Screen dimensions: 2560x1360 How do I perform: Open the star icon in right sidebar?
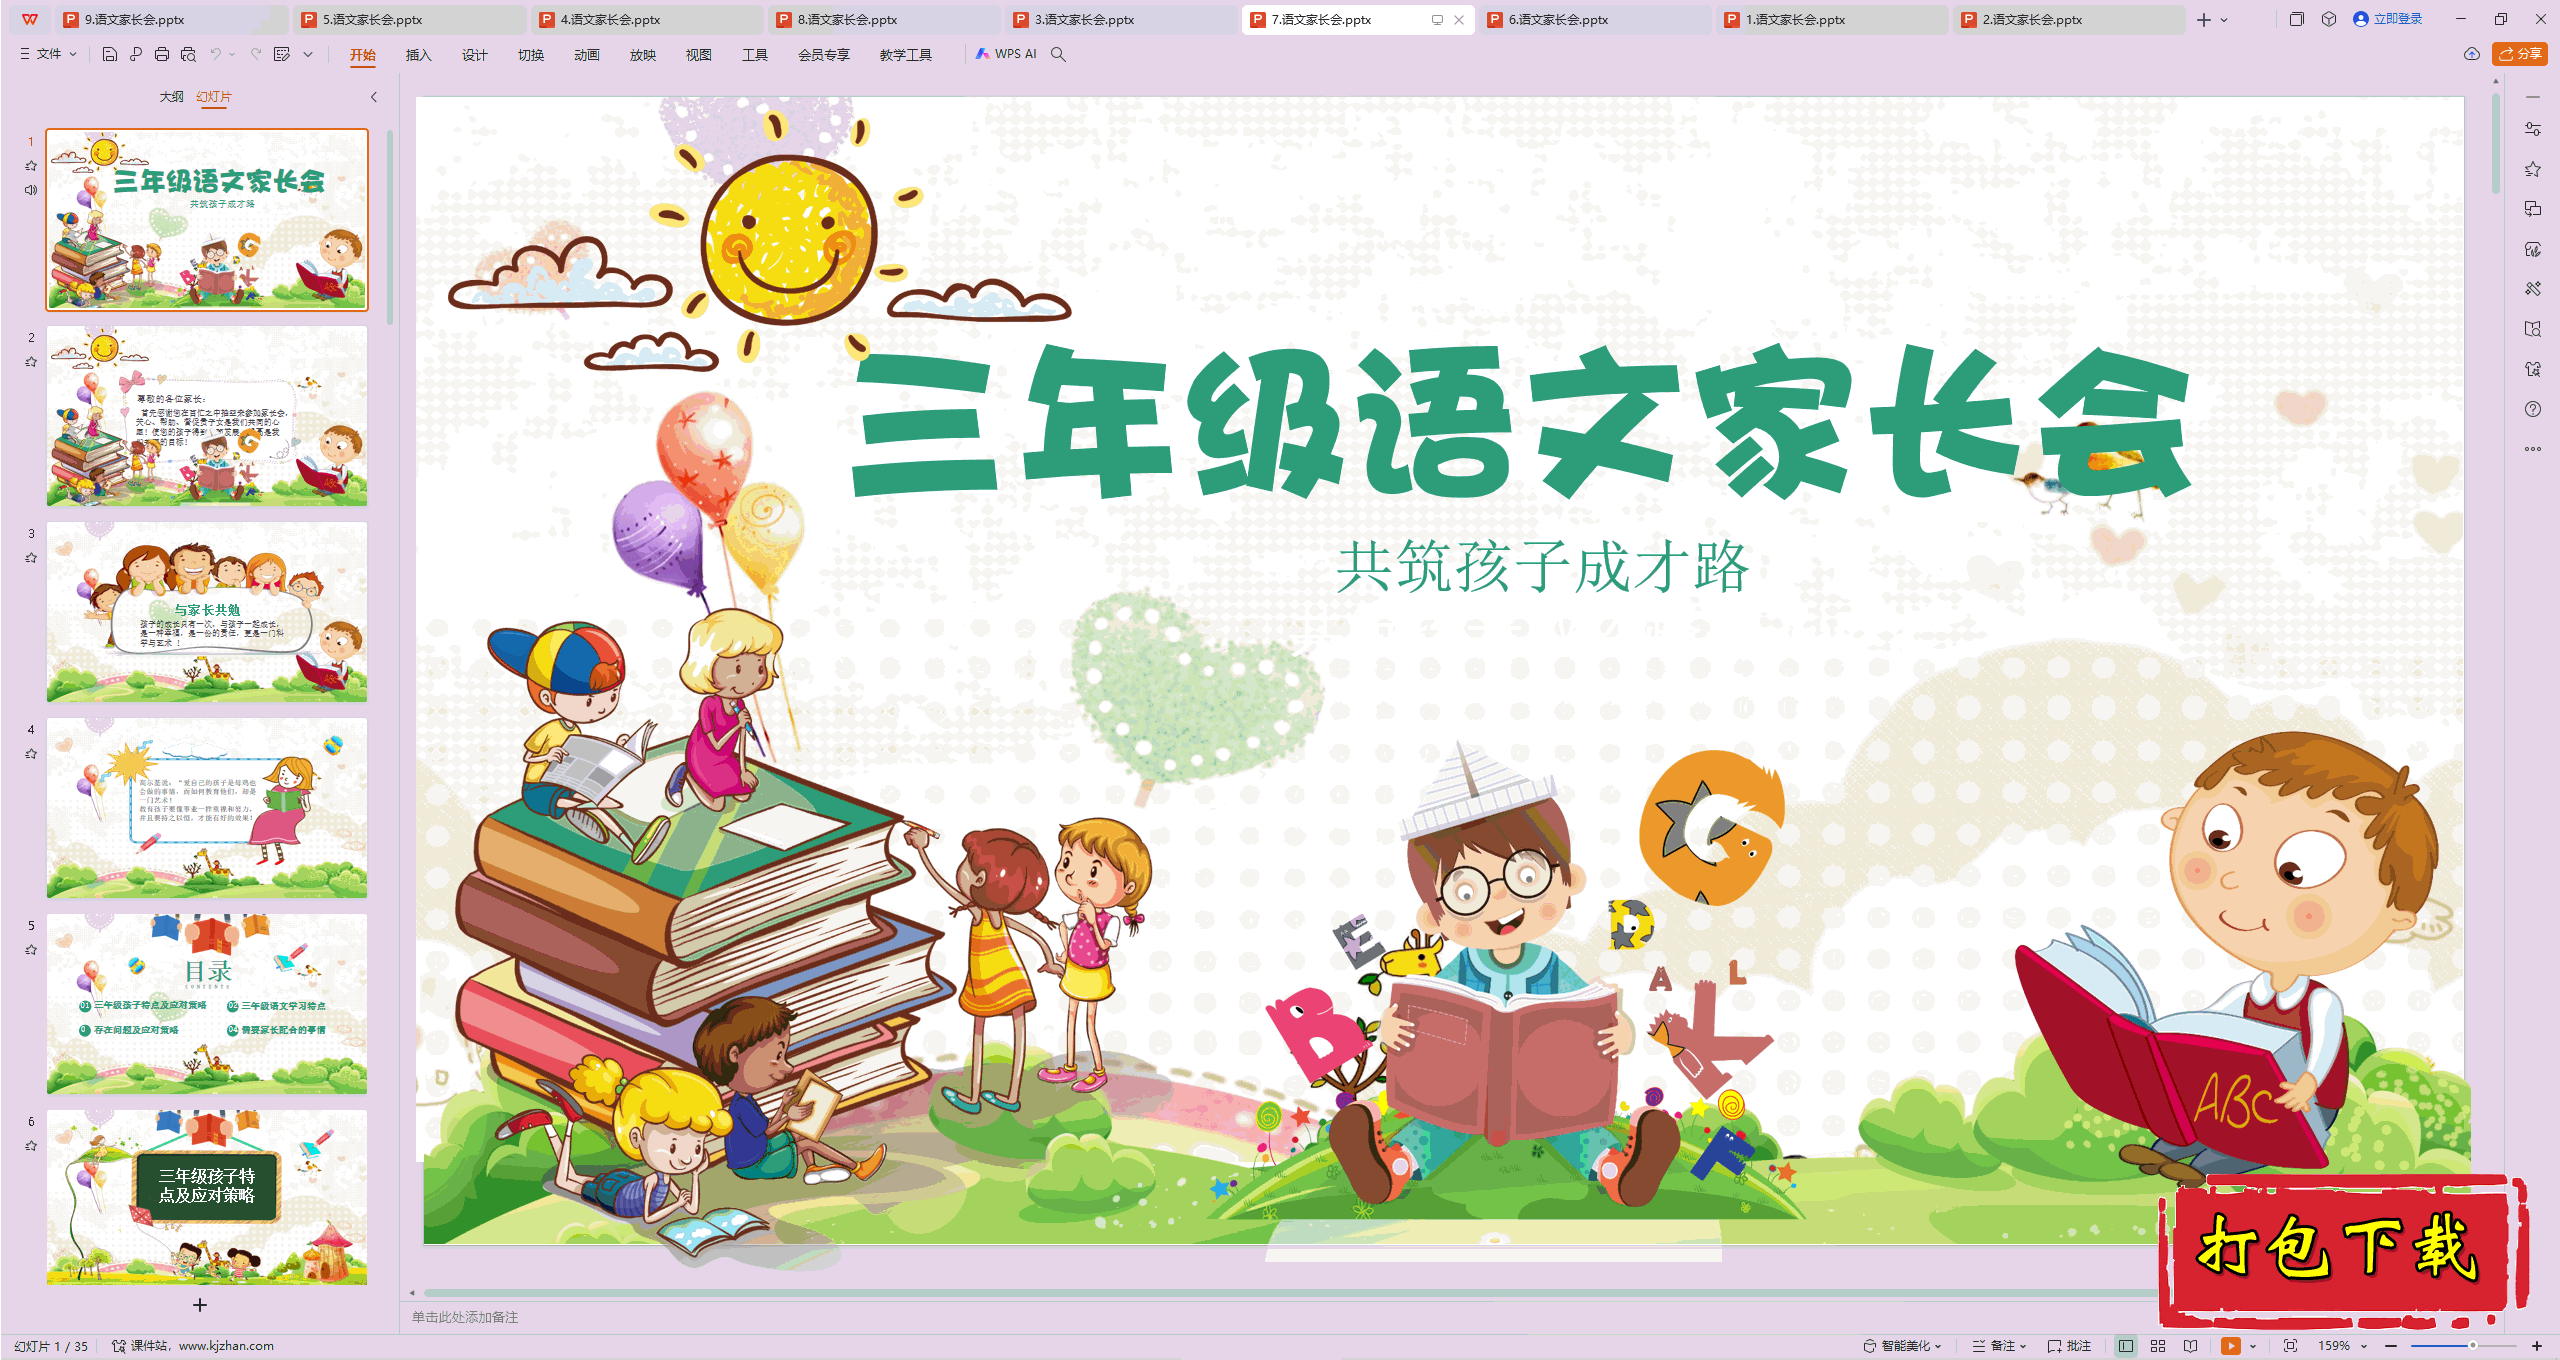[2533, 169]
